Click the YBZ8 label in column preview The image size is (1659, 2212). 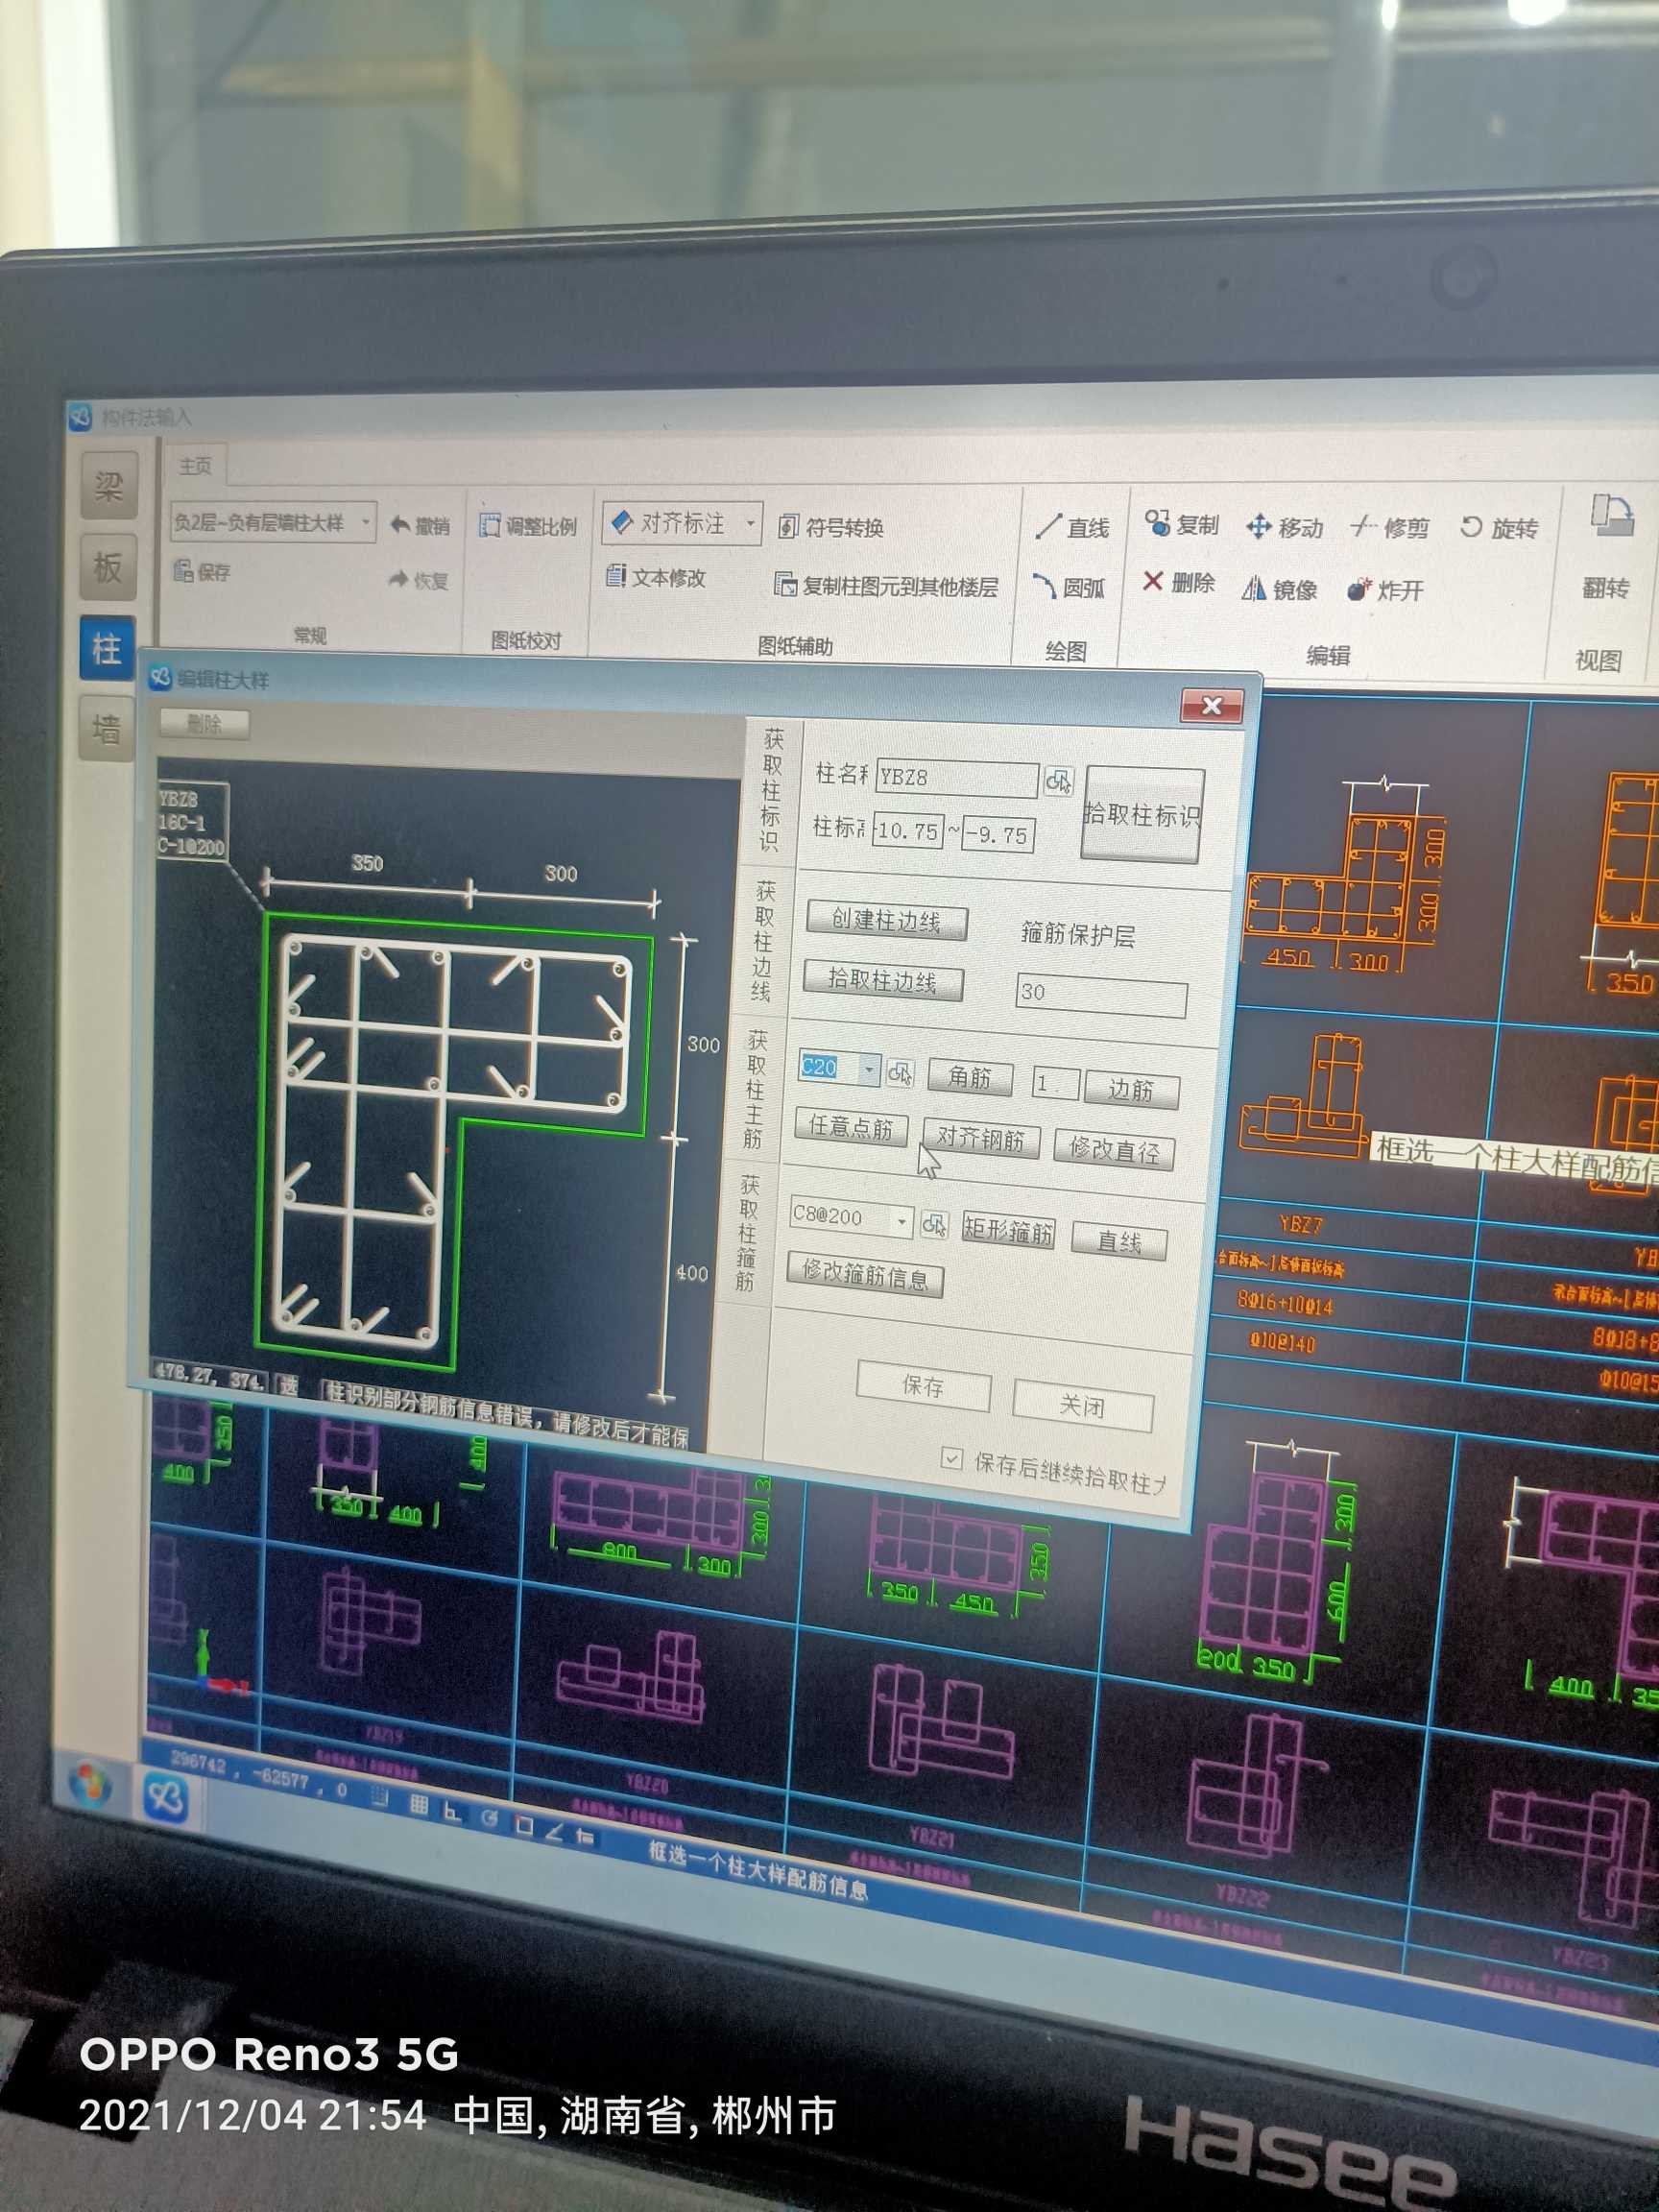(x=179, y=799)
